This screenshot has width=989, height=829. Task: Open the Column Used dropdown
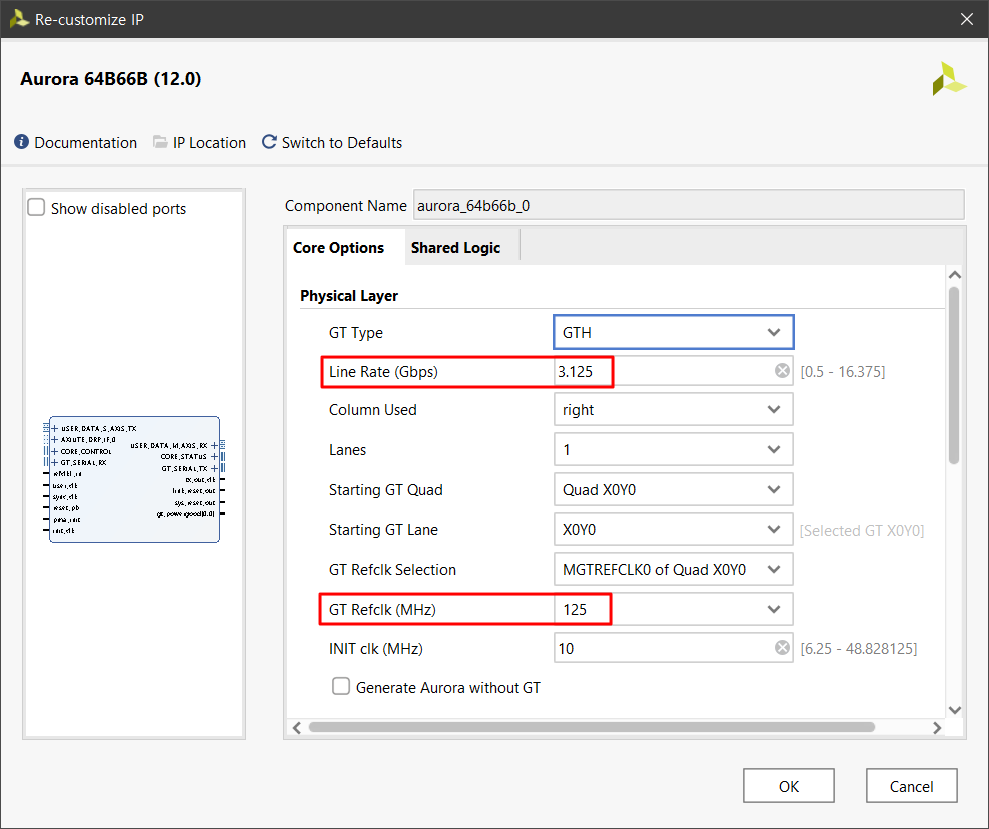[x=674, y=409]
